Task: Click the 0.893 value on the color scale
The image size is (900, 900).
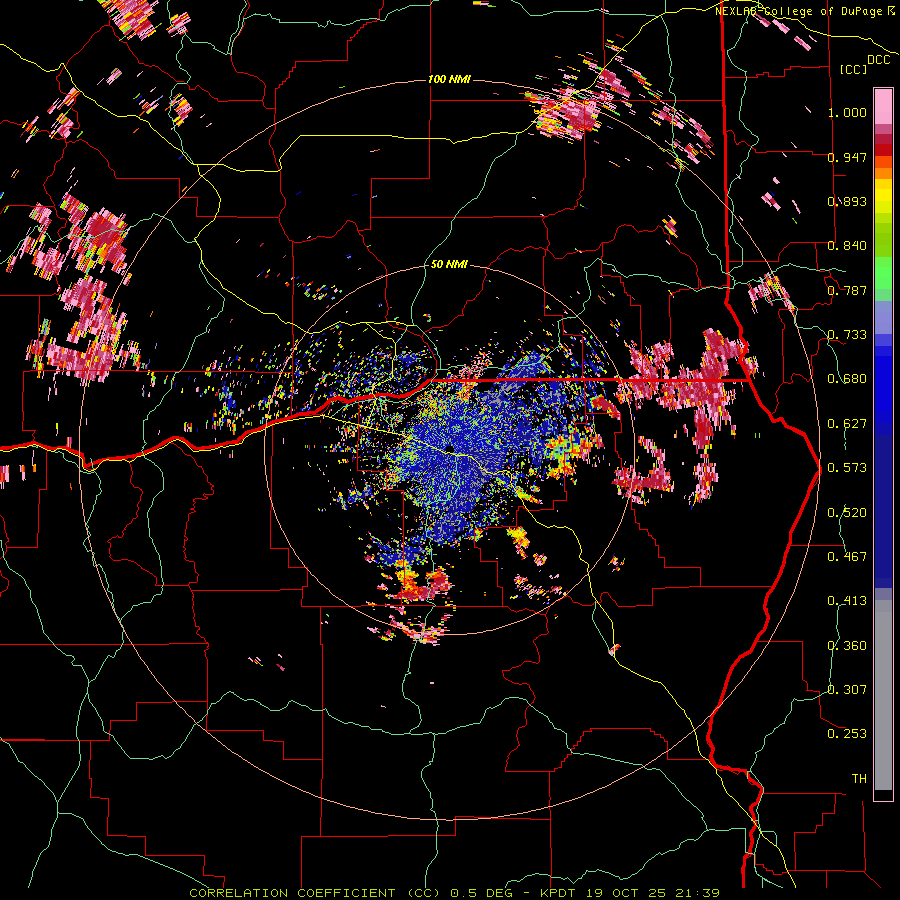Action: tap(847, 201)
